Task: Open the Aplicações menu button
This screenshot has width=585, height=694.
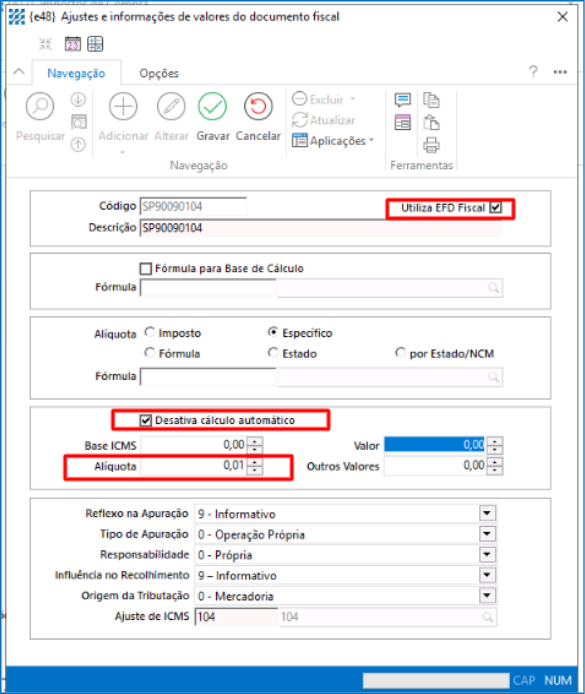Action: pos(333,141)
